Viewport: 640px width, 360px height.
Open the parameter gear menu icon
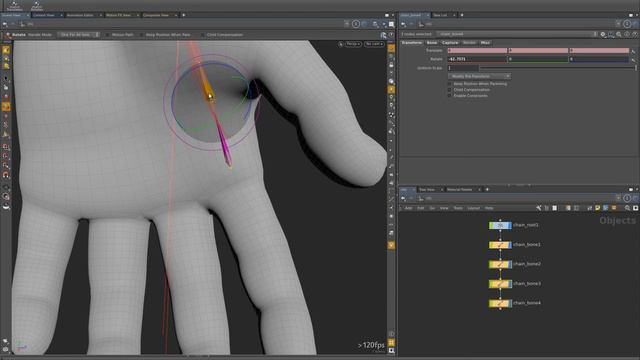[x=603, y=35]
